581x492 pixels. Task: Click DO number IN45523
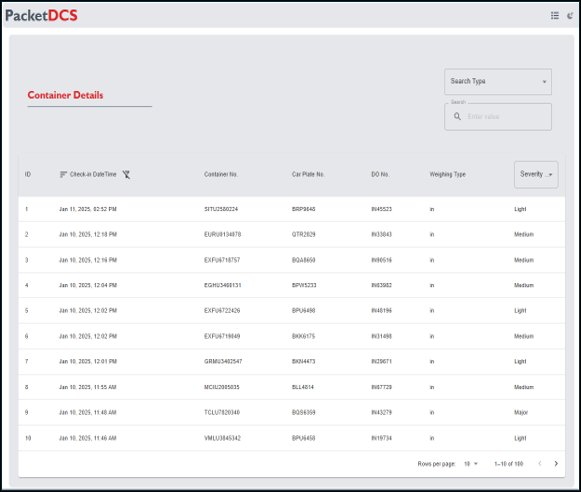click(x=381, y=209)
